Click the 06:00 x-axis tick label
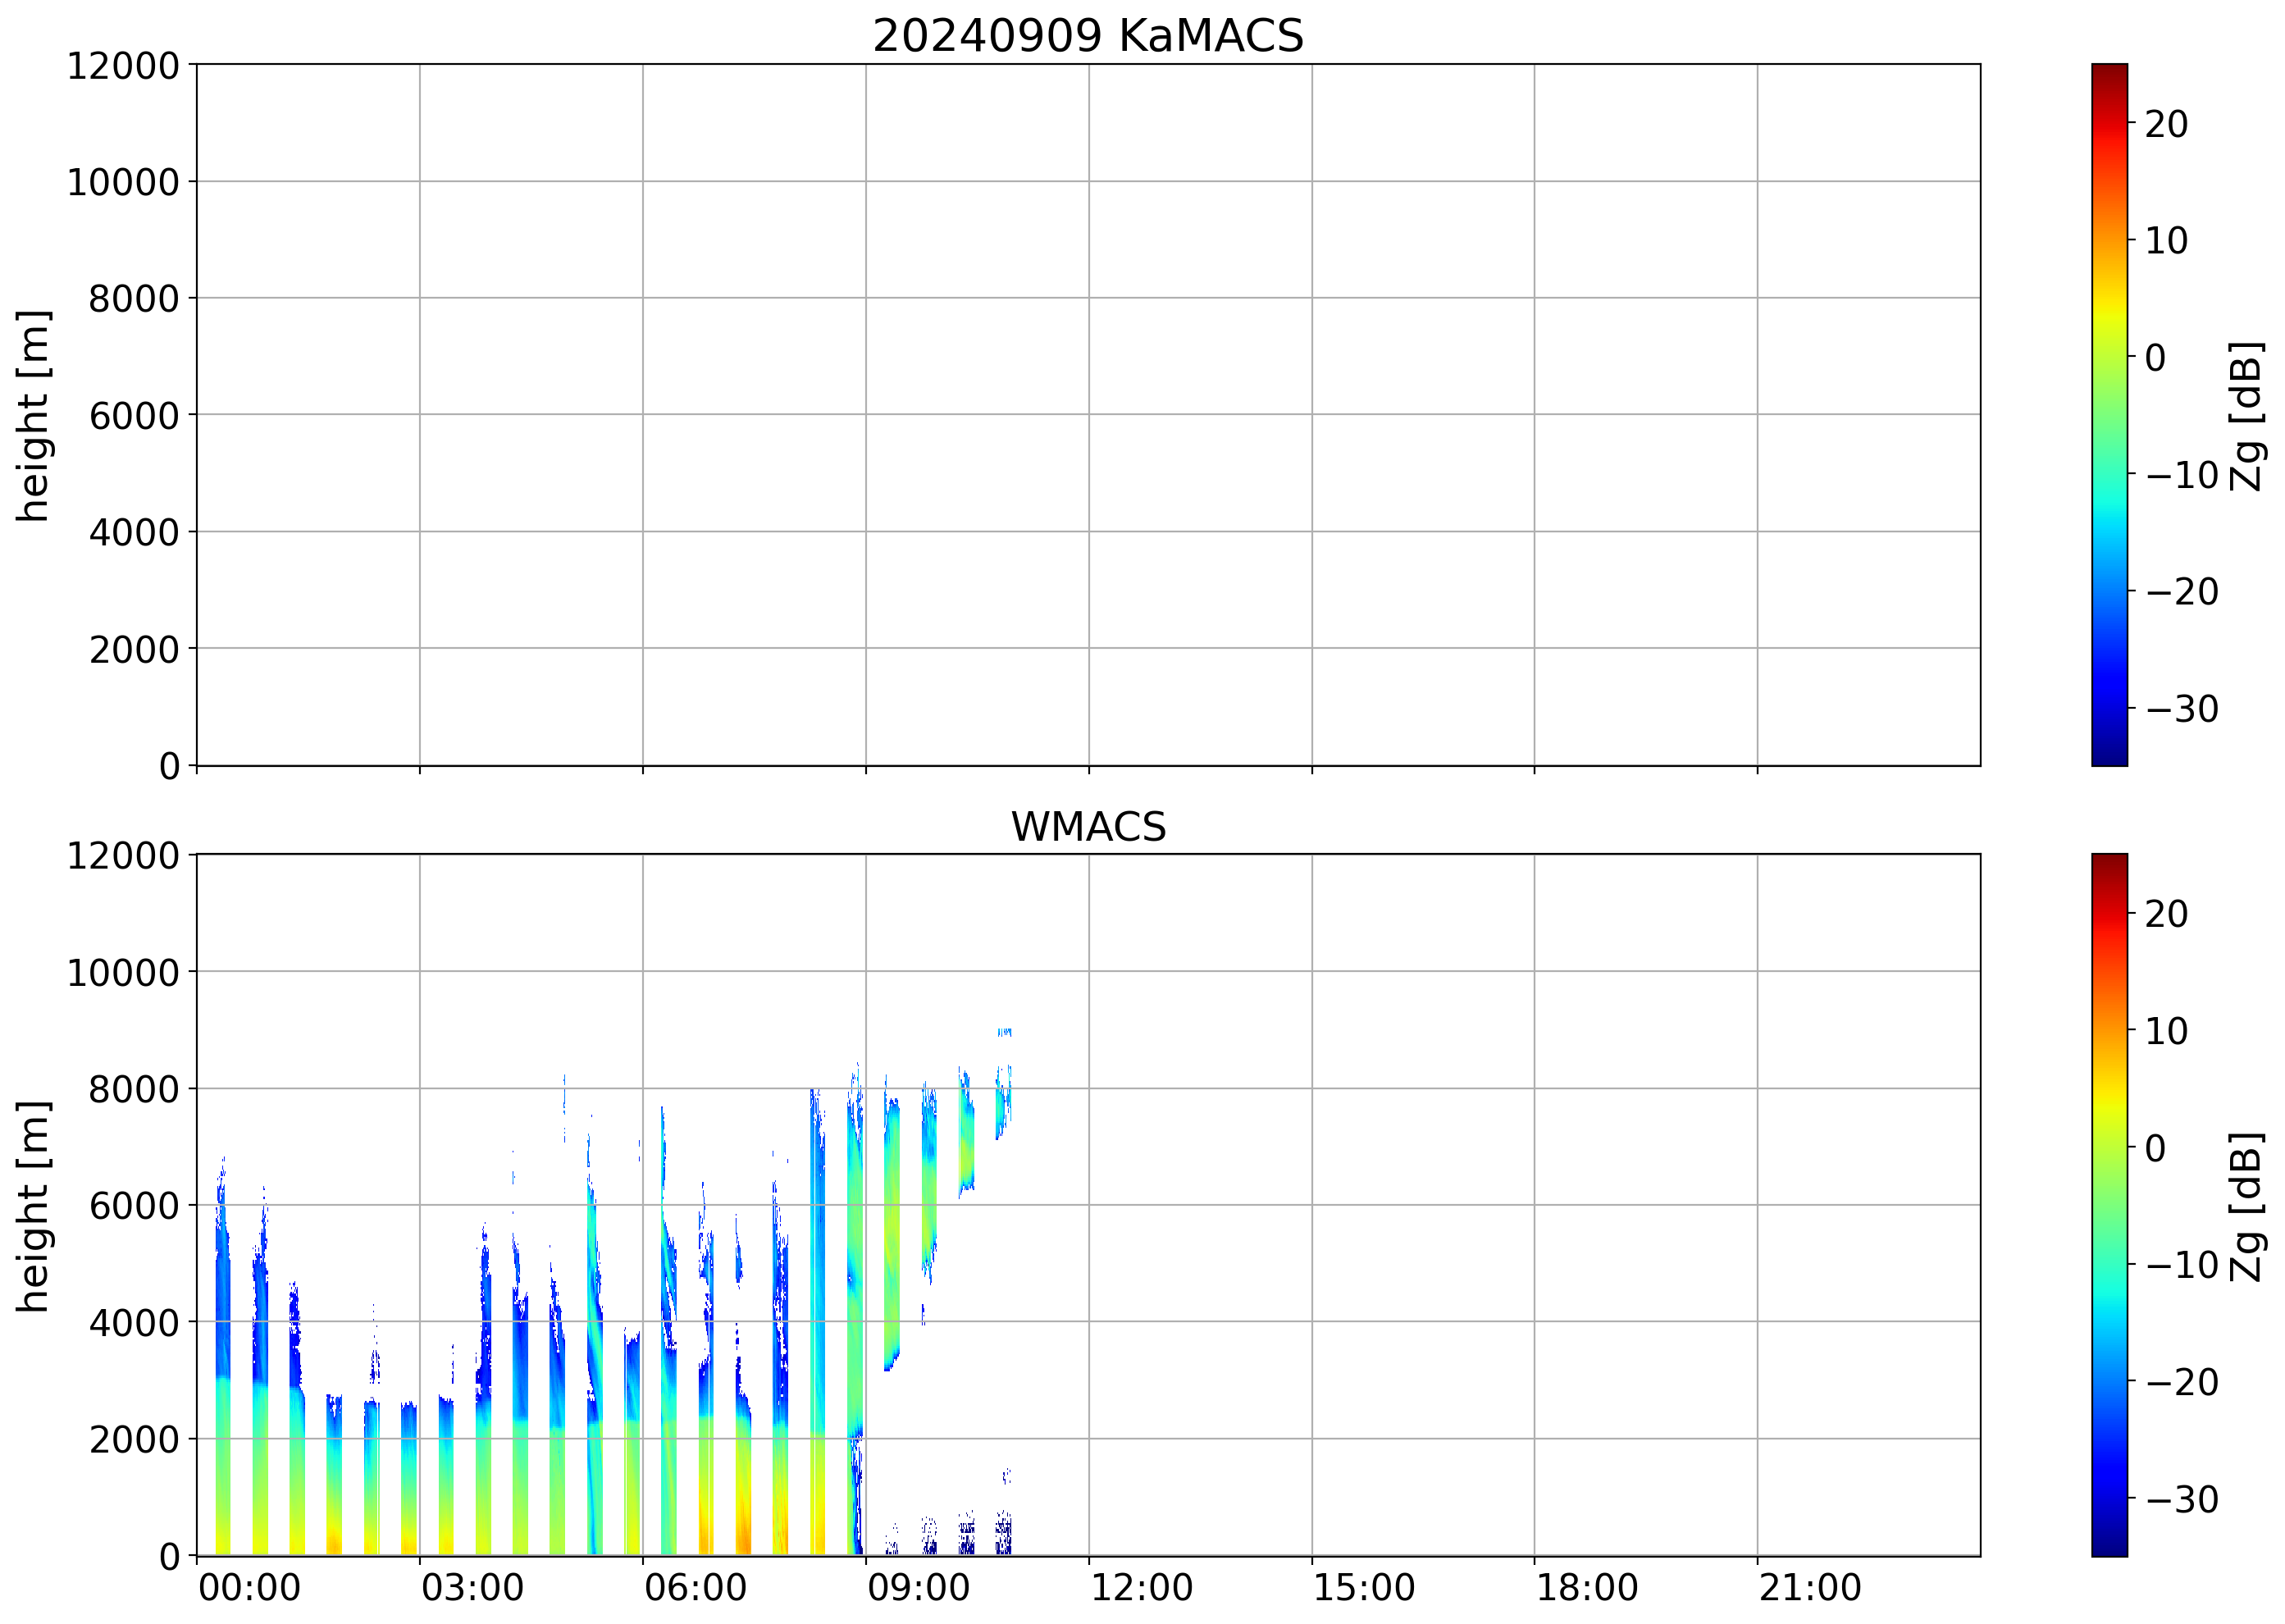This screenshot has height=1624, width=2285. point(695,1588)
